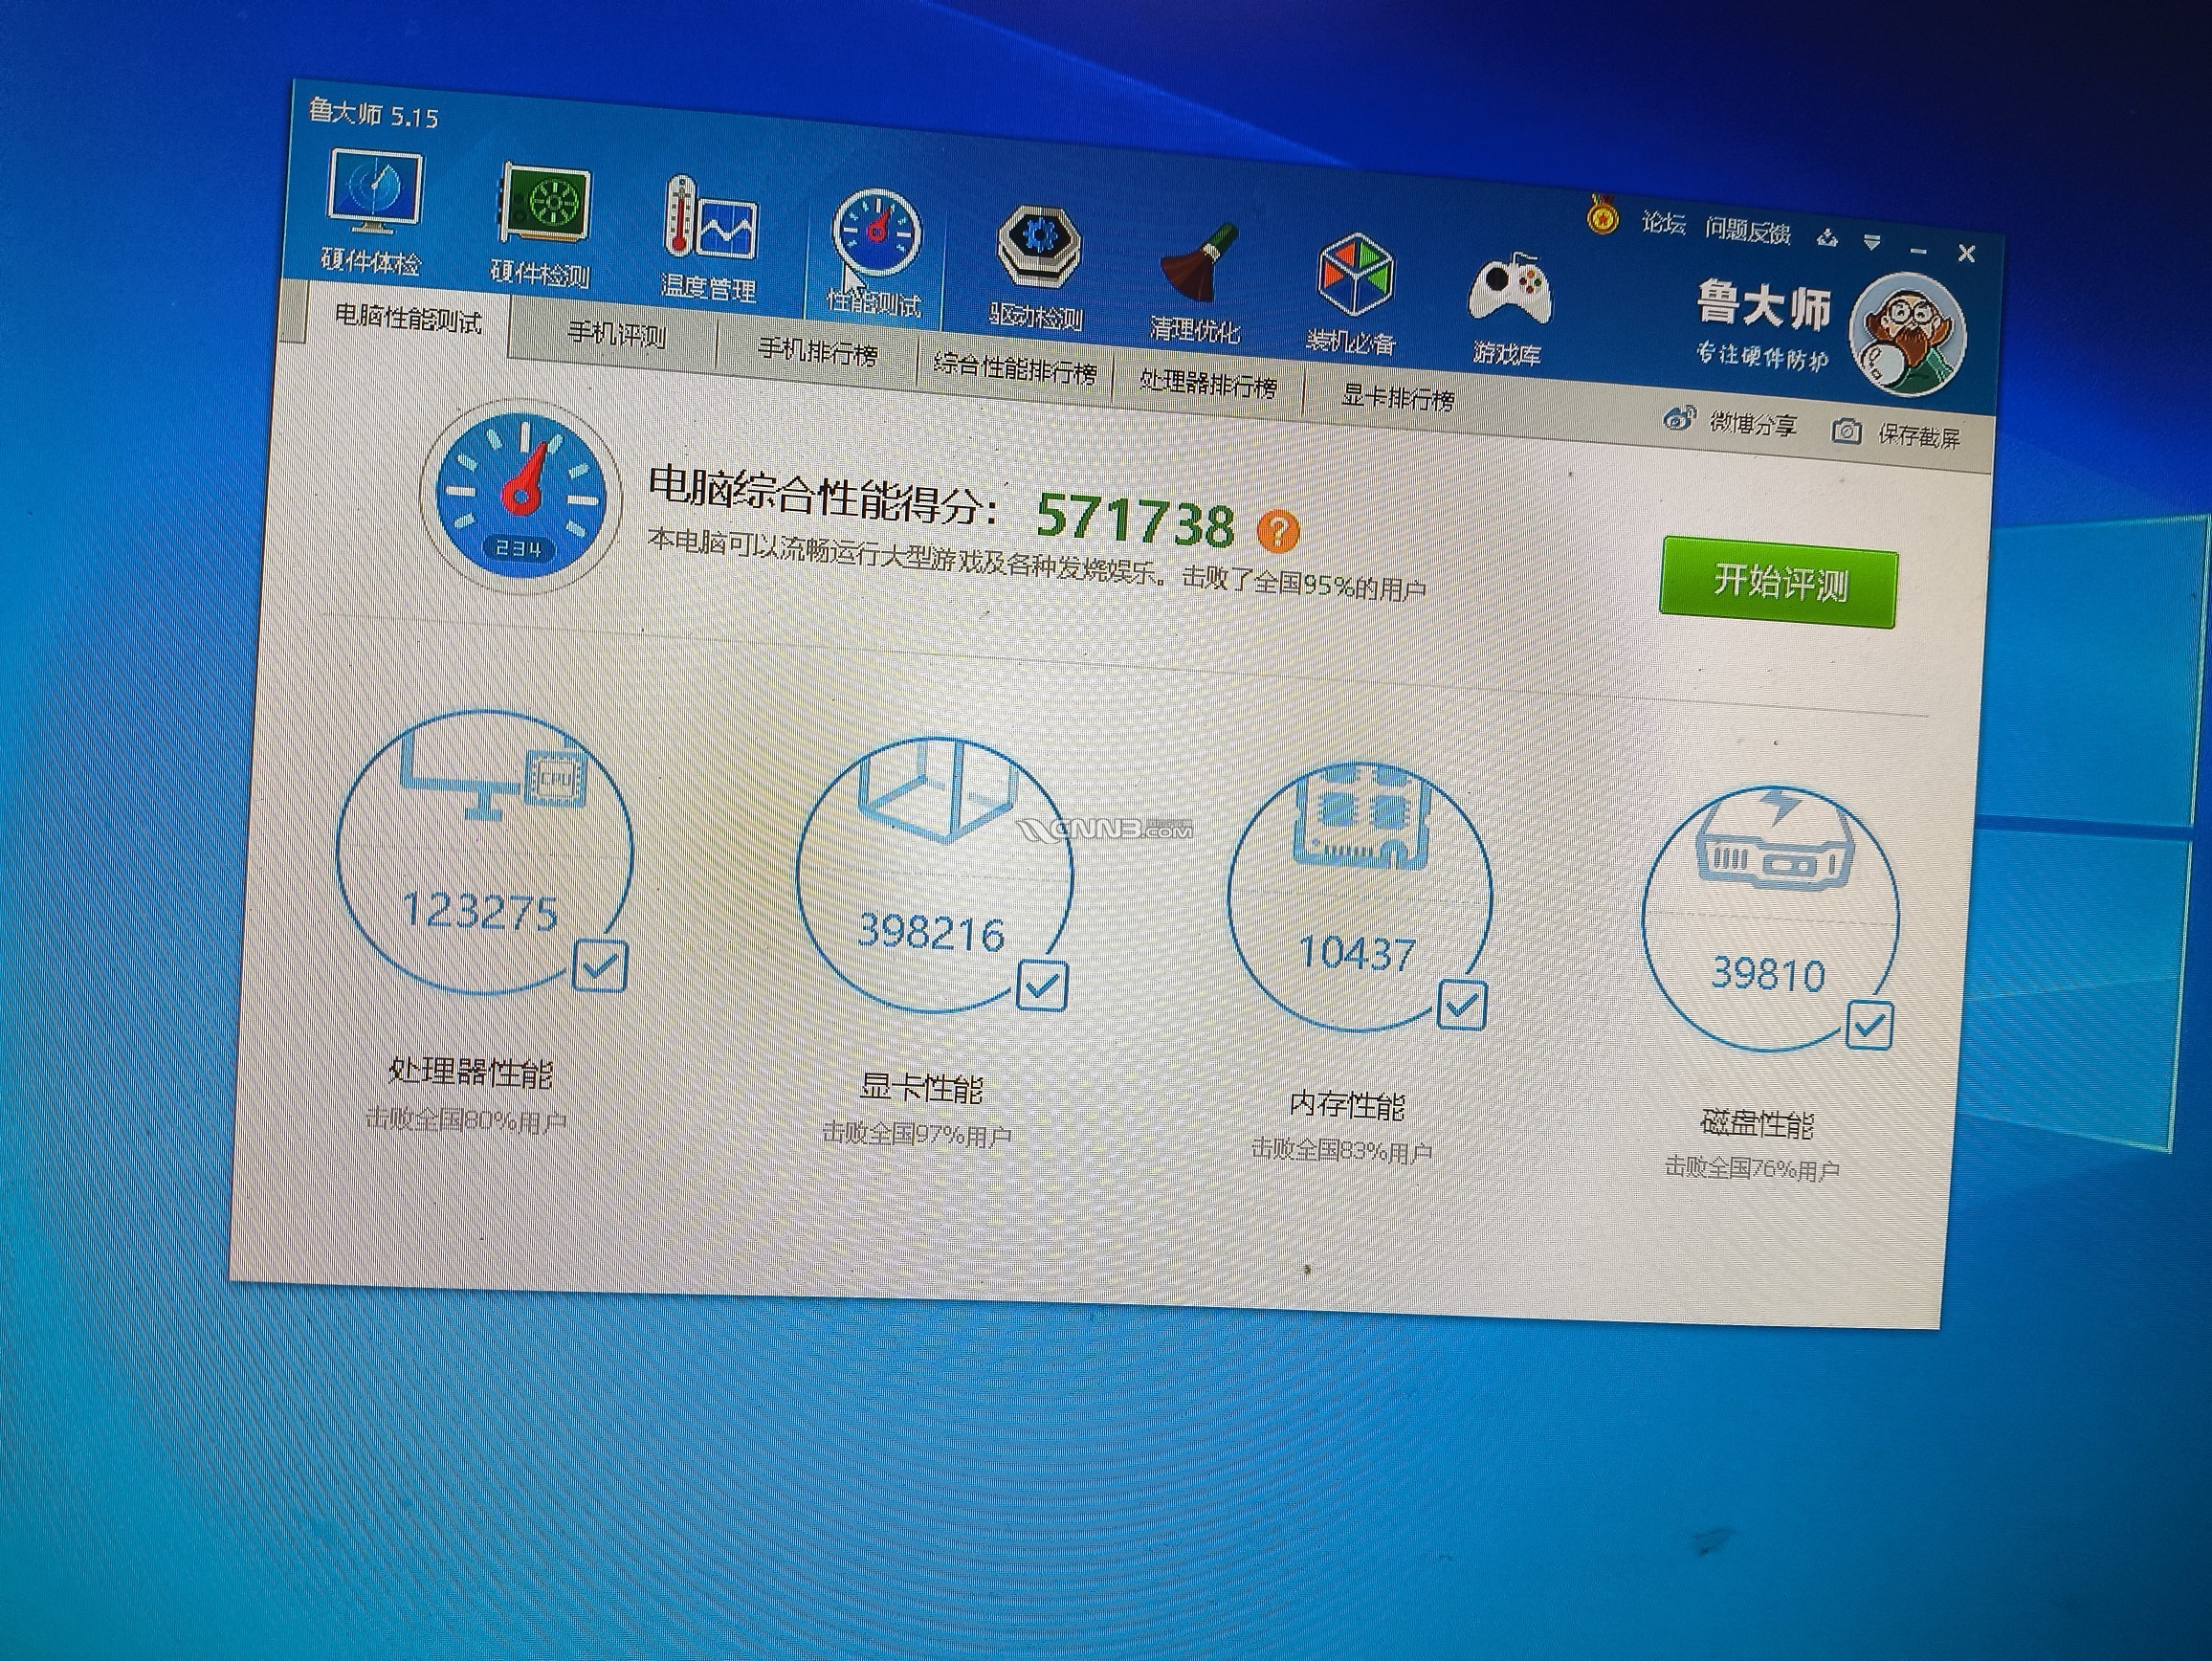Open the 装机必备 cube icon
Image resolution: width=2212 pixels, height=1661 pixels.
(1352, 293)
